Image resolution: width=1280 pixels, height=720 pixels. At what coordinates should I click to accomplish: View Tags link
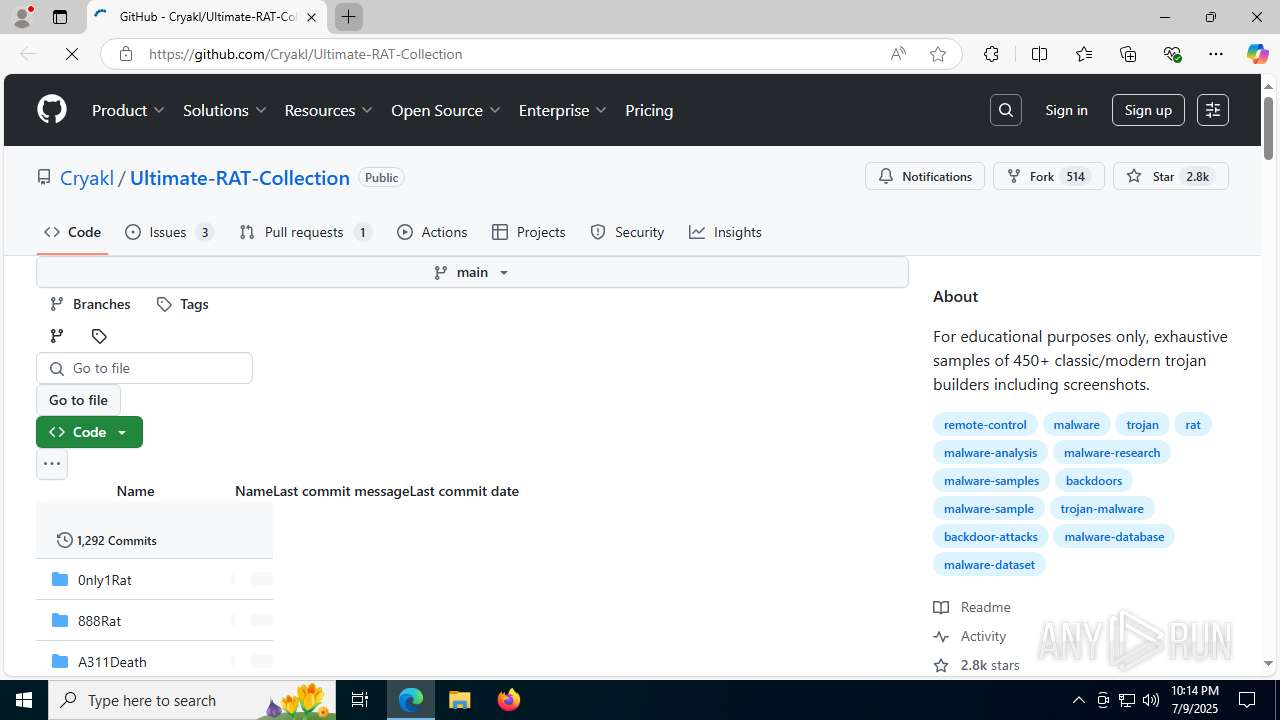click(182, 304)
